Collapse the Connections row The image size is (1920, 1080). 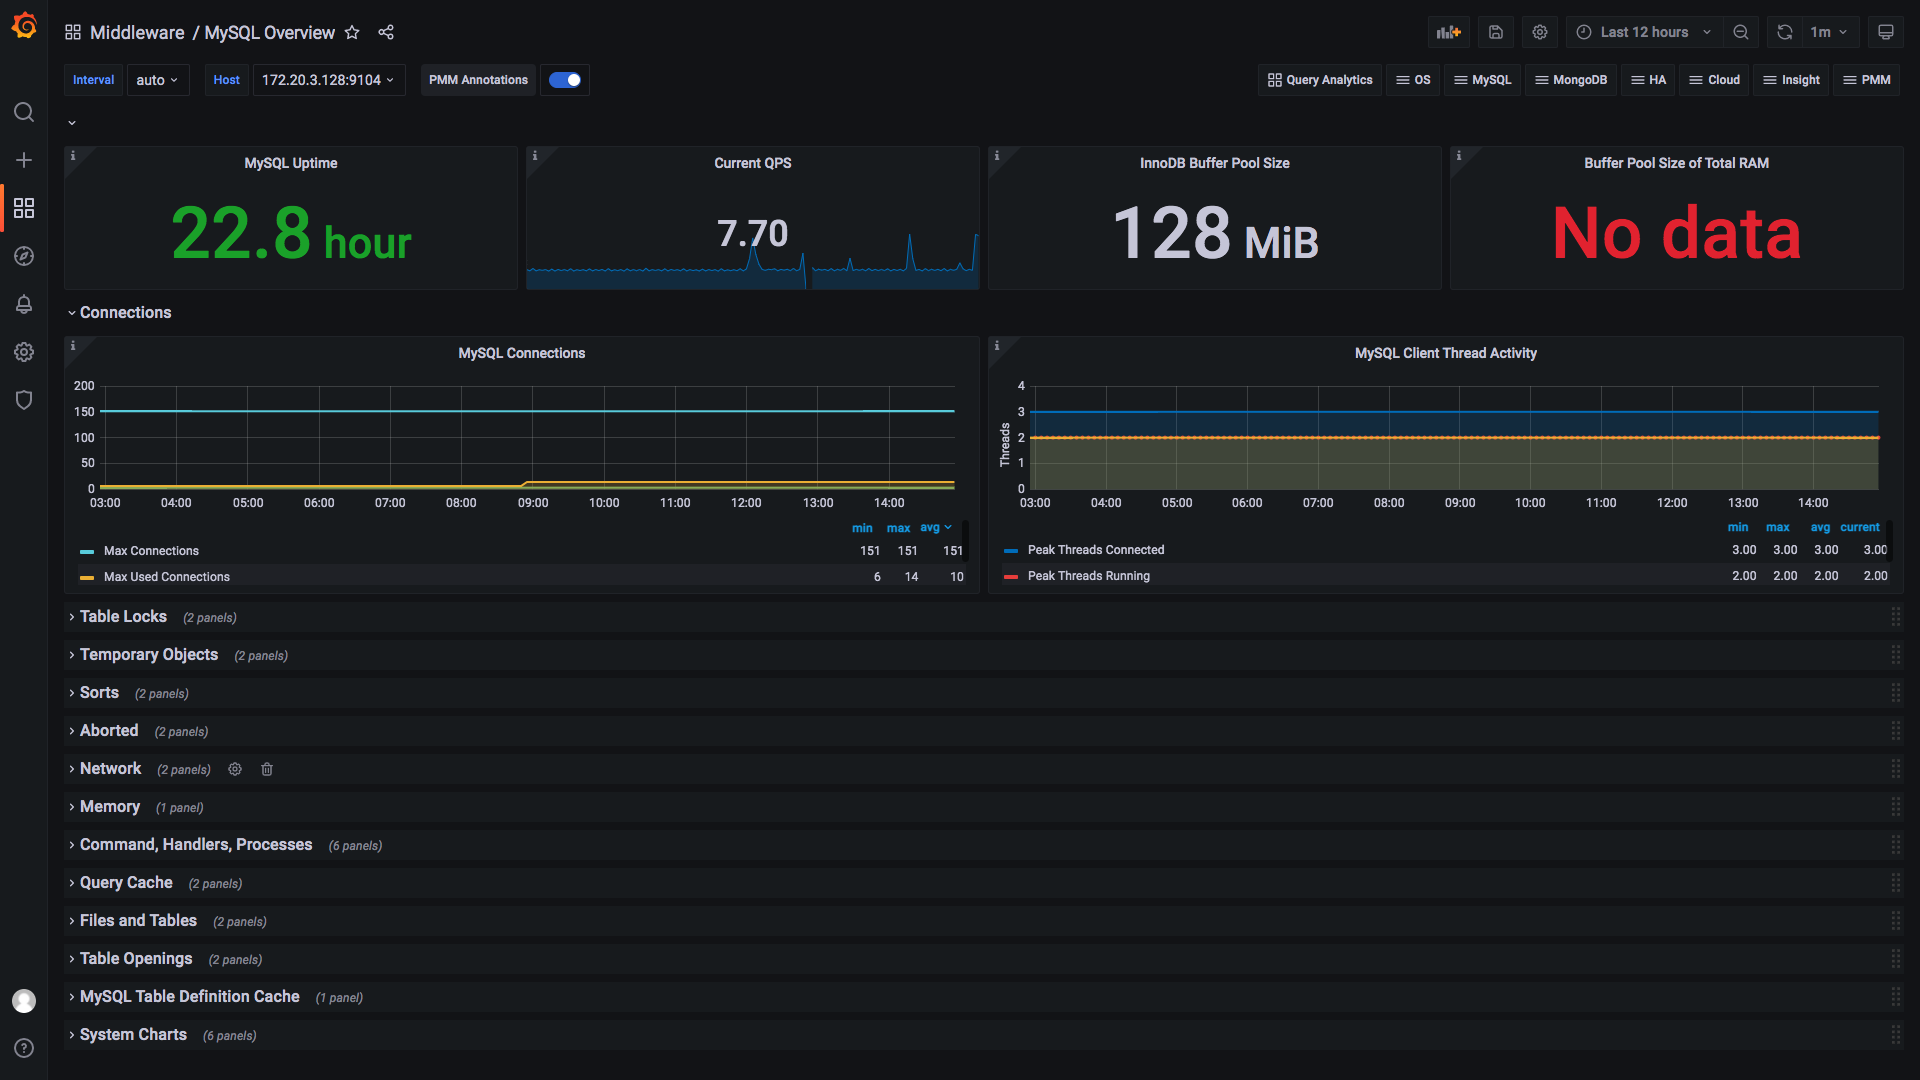click(x=125, y=313)
